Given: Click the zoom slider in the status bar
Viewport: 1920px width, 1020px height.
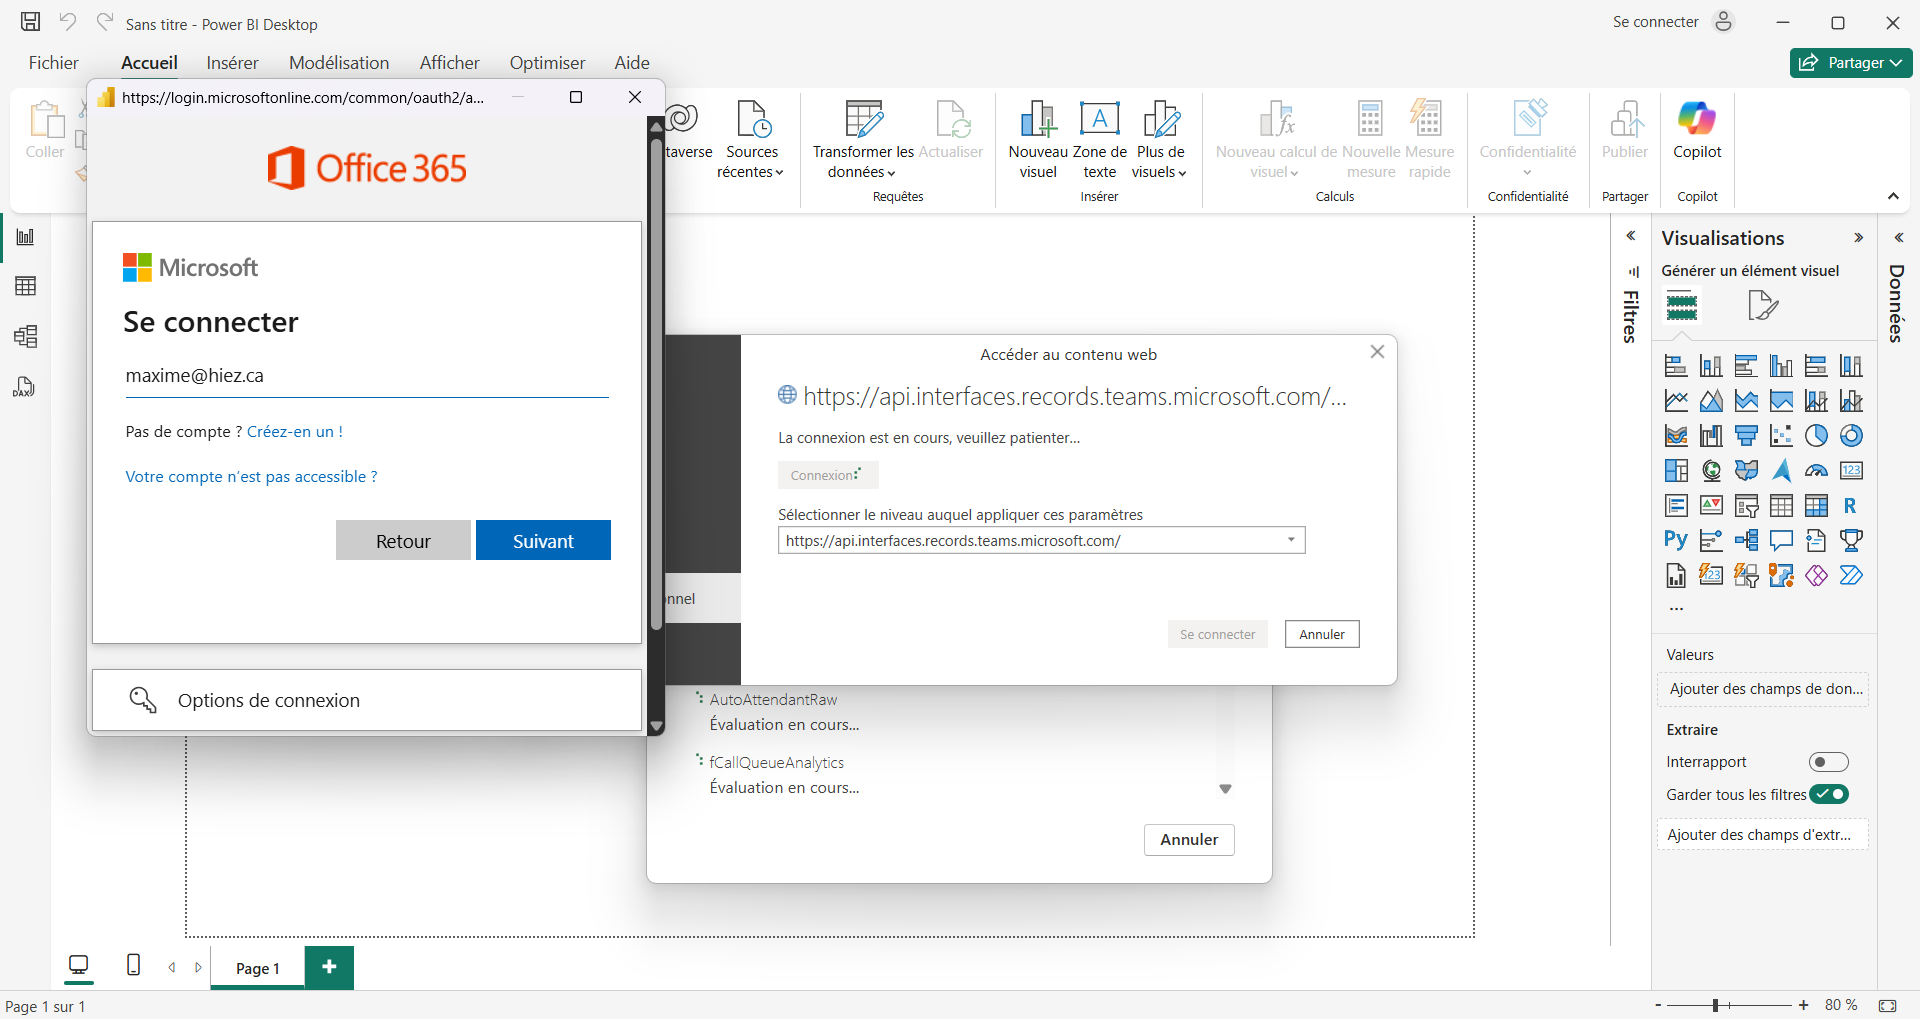Looking at the screenshot, I should tap(1716, 1005).
